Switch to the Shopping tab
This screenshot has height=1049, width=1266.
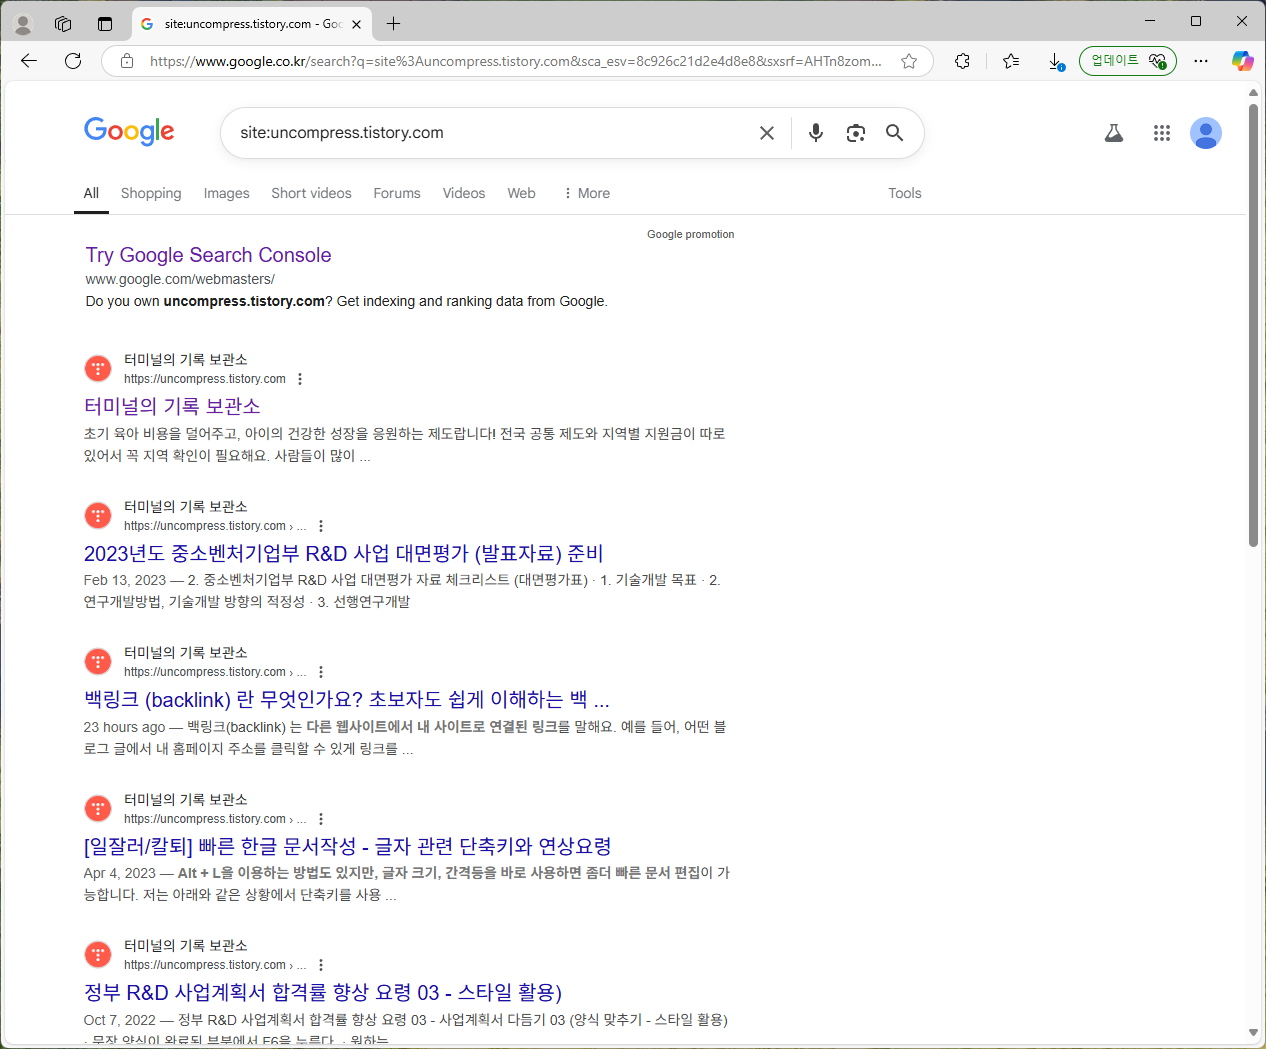[151, 193]
